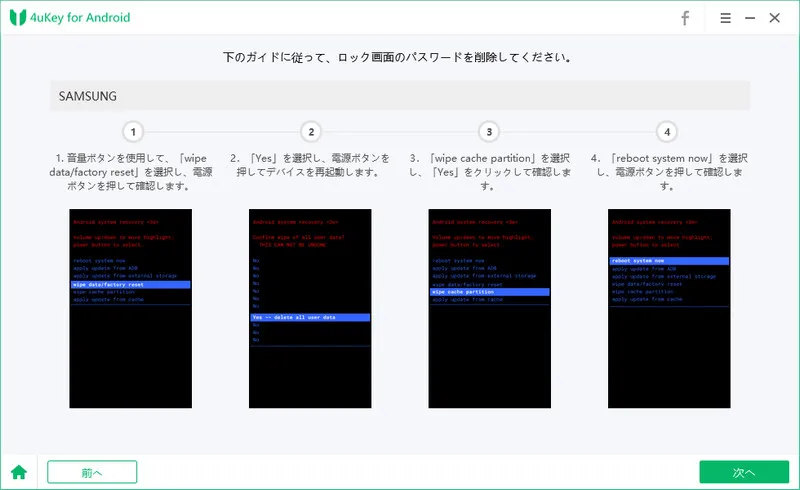Viewport: 800px width, 490px height.
Task: Select step 4 circle indicator
Action: [x=667, y=132]
